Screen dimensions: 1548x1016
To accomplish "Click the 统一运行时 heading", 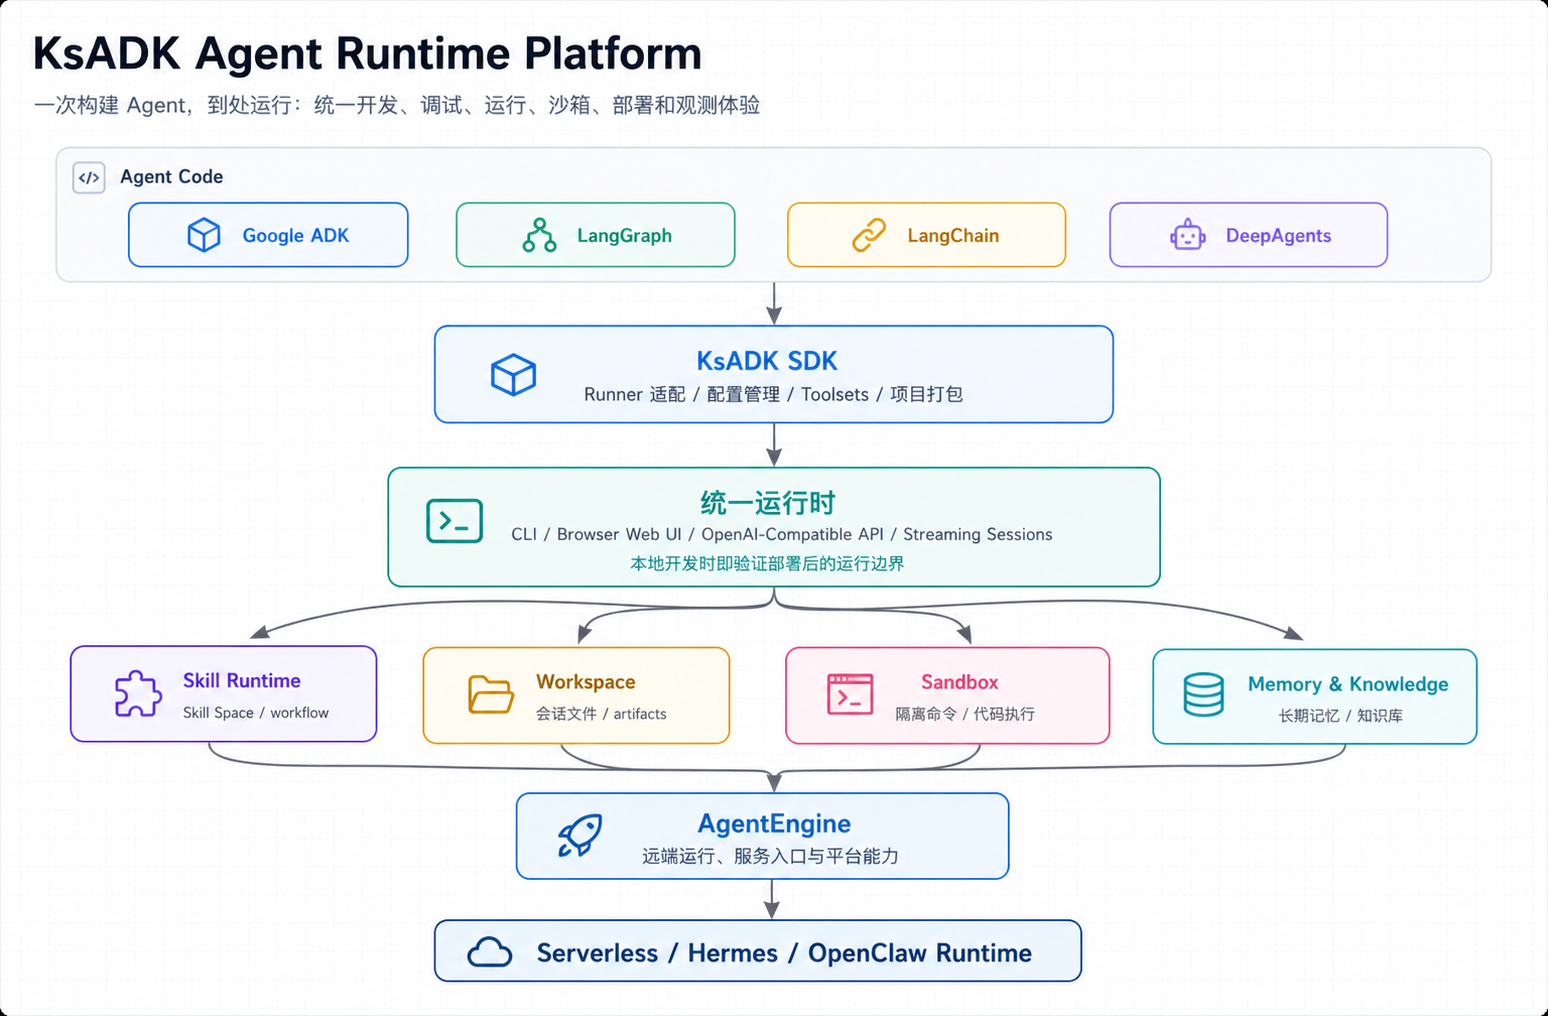I will pos(768,502).
